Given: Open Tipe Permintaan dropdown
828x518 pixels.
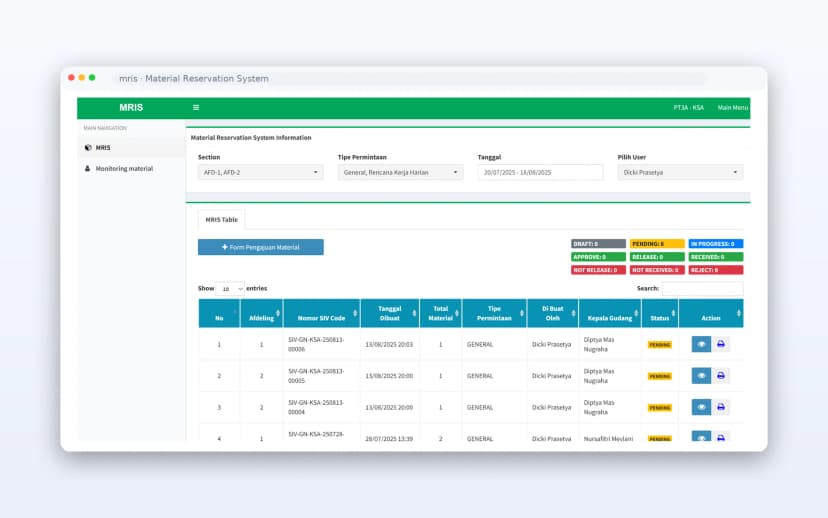Looking at the screenshot, I should point(400,172).
